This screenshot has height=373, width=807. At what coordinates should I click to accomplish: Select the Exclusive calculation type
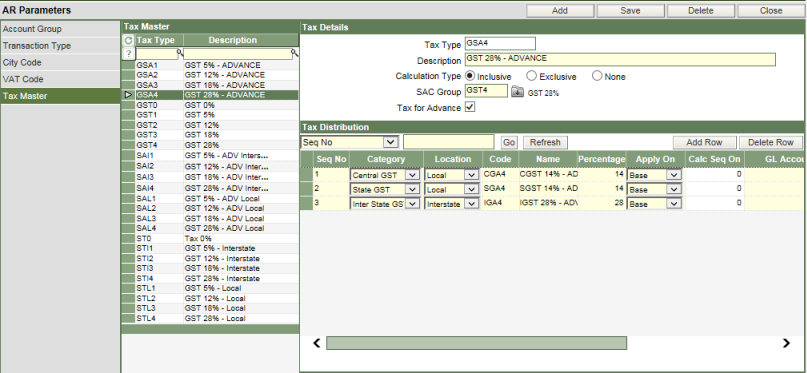(531, 76)
